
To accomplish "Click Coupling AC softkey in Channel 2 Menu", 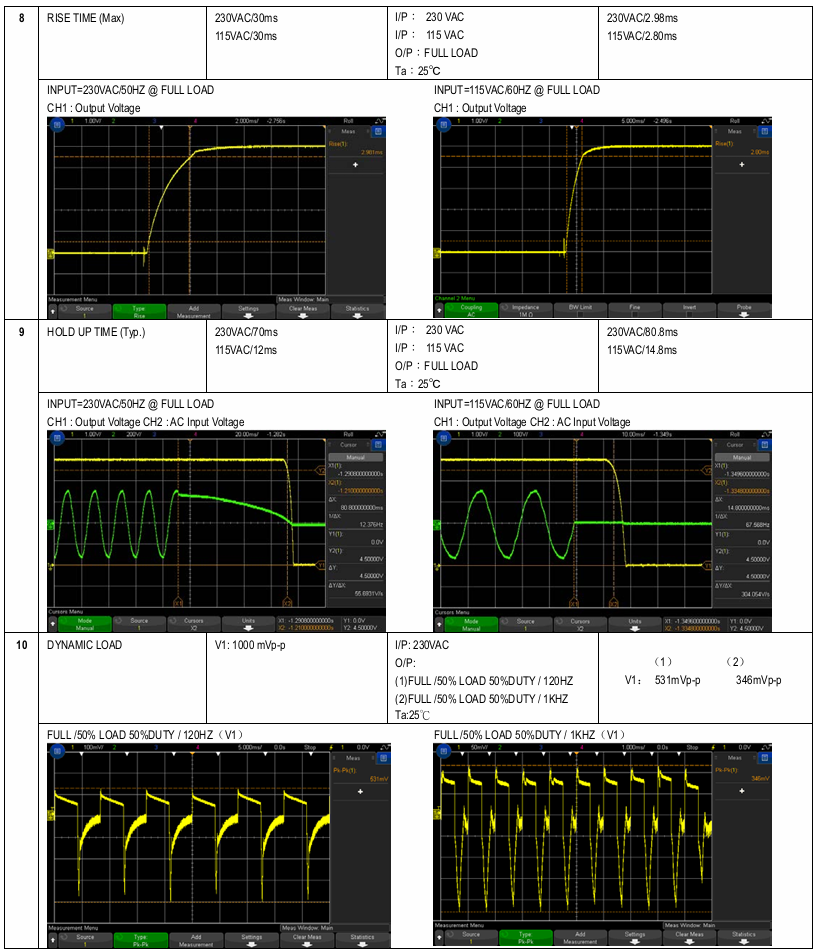I will click(x=472, y=310).
